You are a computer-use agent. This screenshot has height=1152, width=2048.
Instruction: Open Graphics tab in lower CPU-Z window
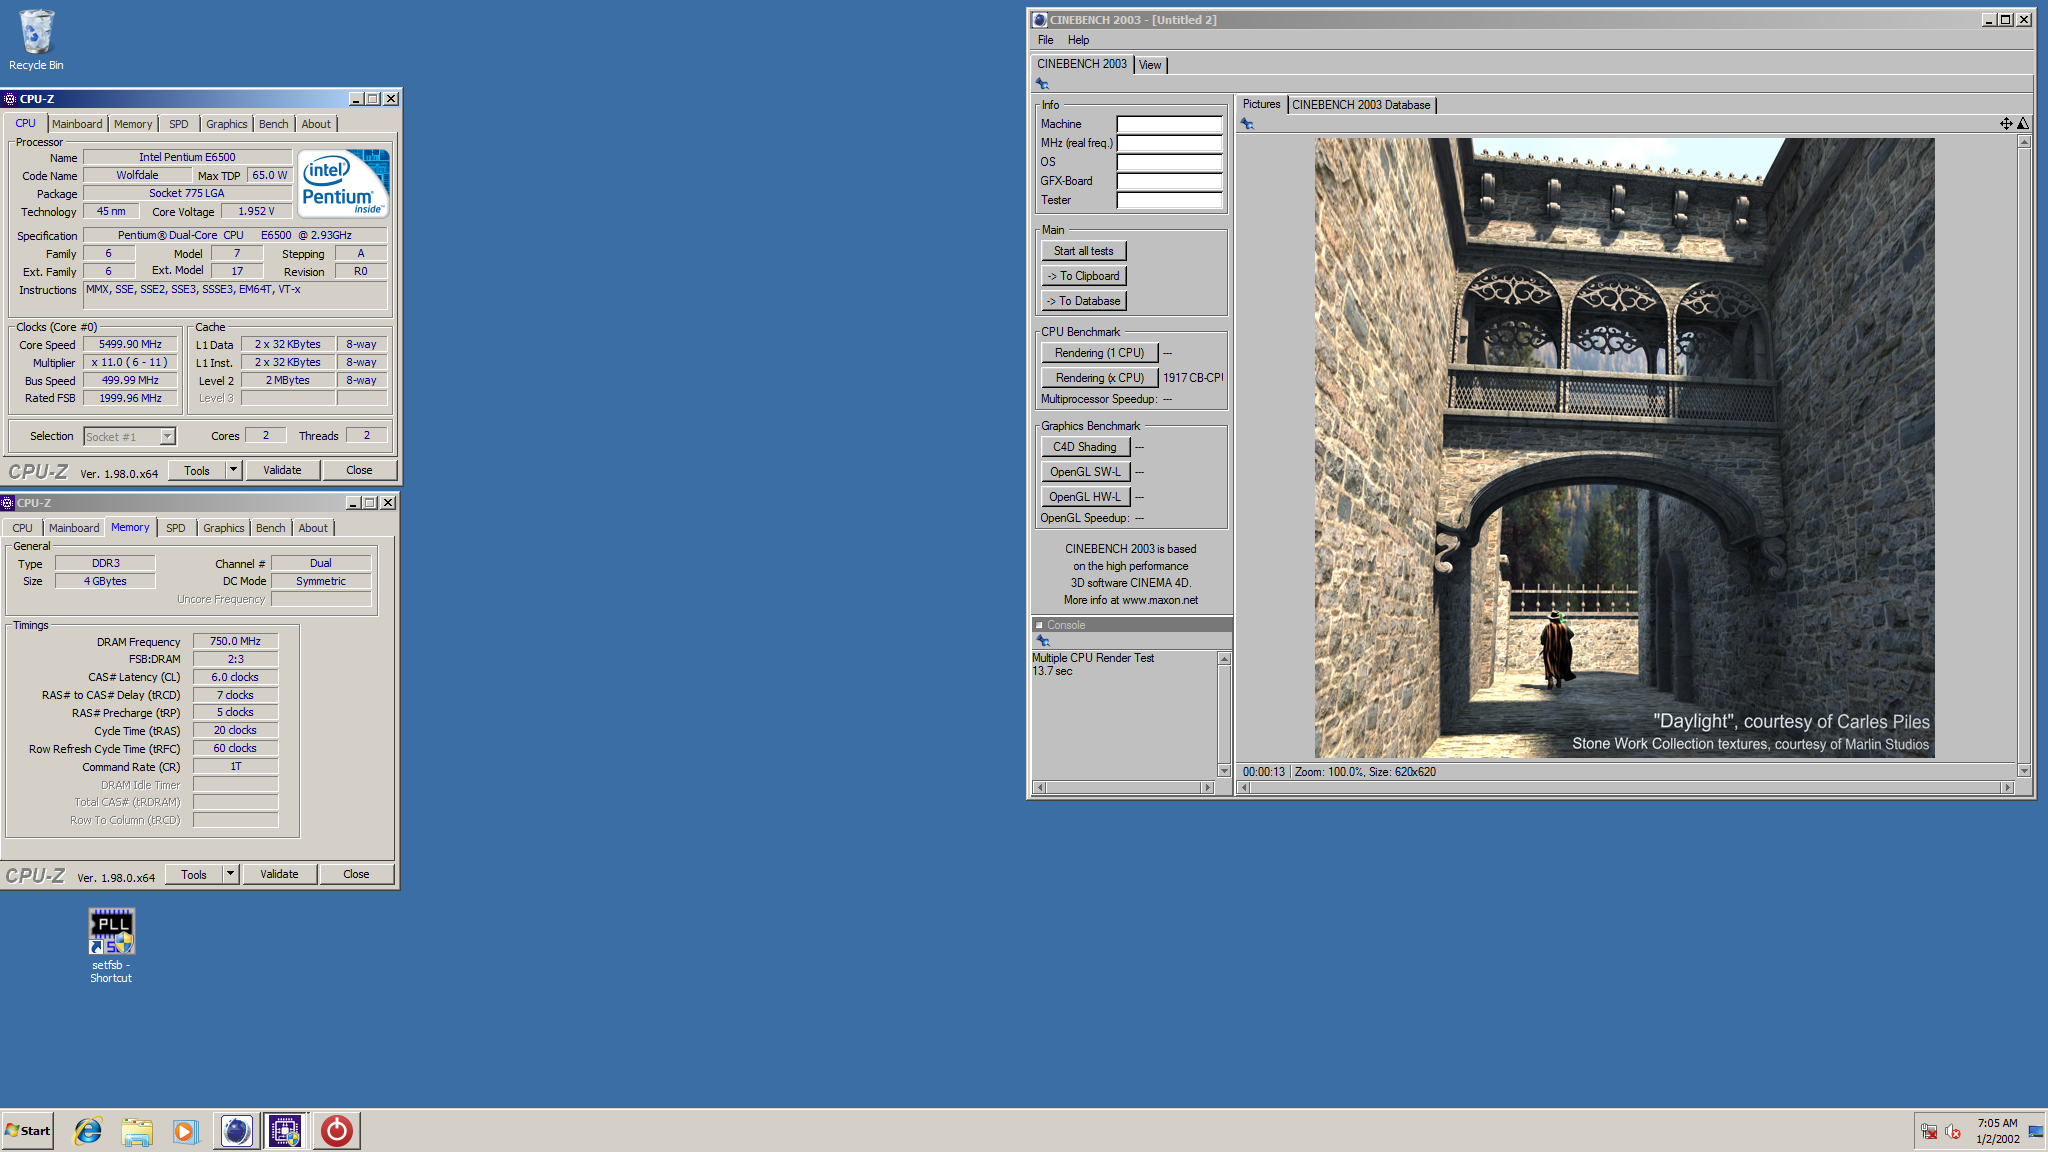pos(223,528)
